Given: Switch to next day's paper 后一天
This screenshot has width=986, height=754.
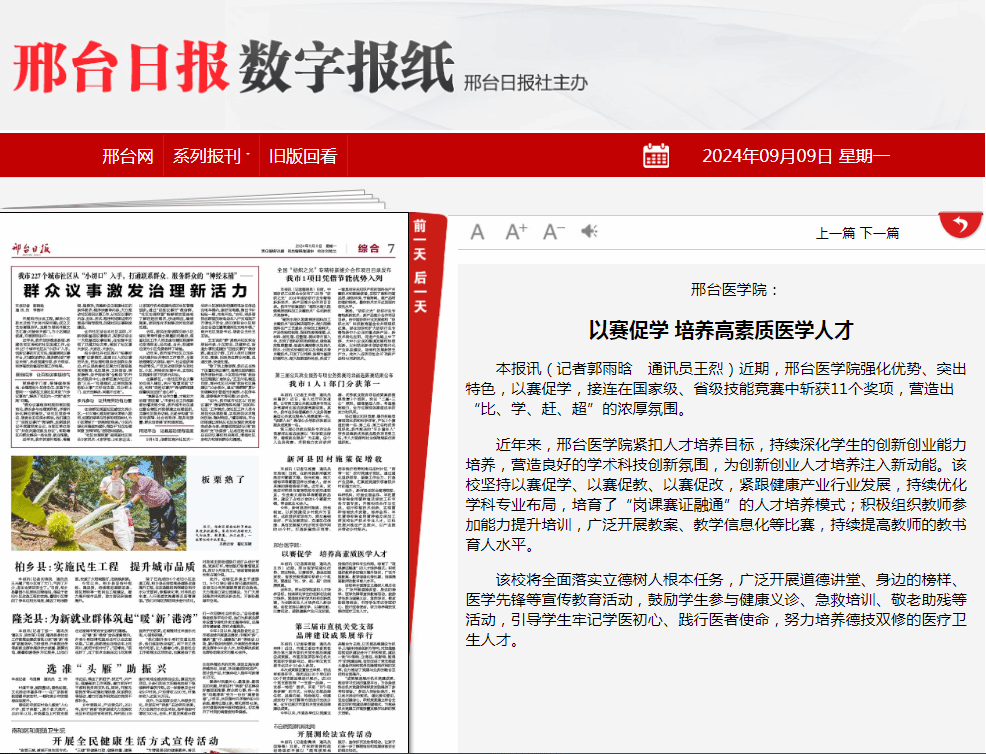Looking at the screenshot, I should pos(422,291).
